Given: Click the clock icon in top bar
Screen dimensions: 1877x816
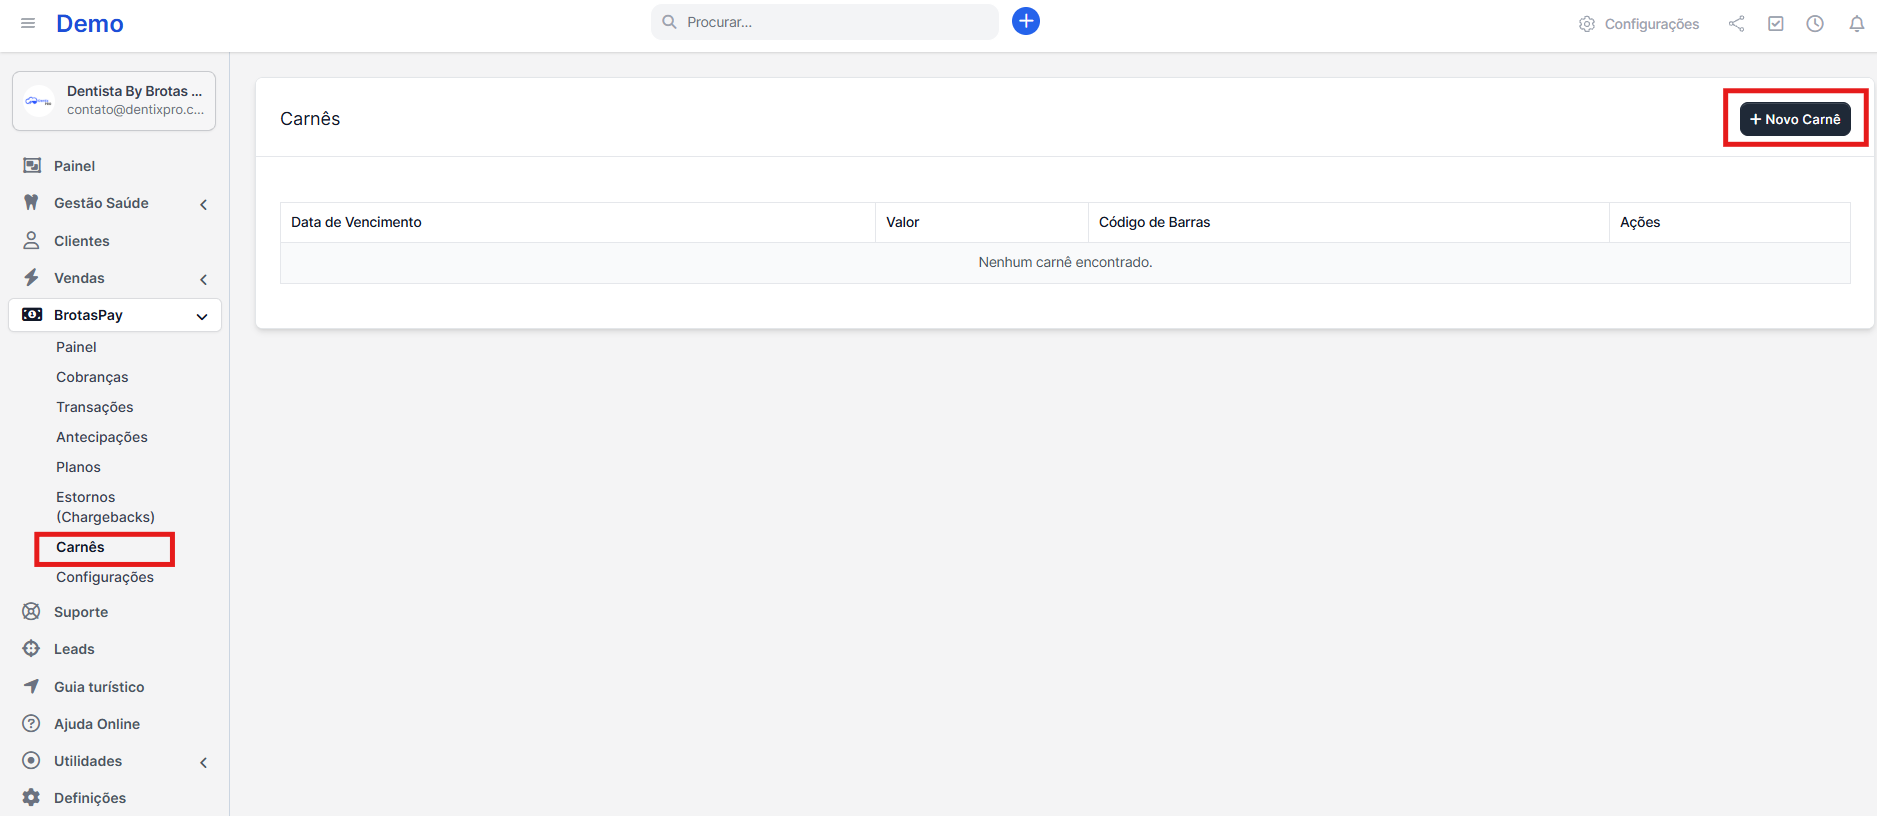Looking at the screenshot, I should 1815,24.
